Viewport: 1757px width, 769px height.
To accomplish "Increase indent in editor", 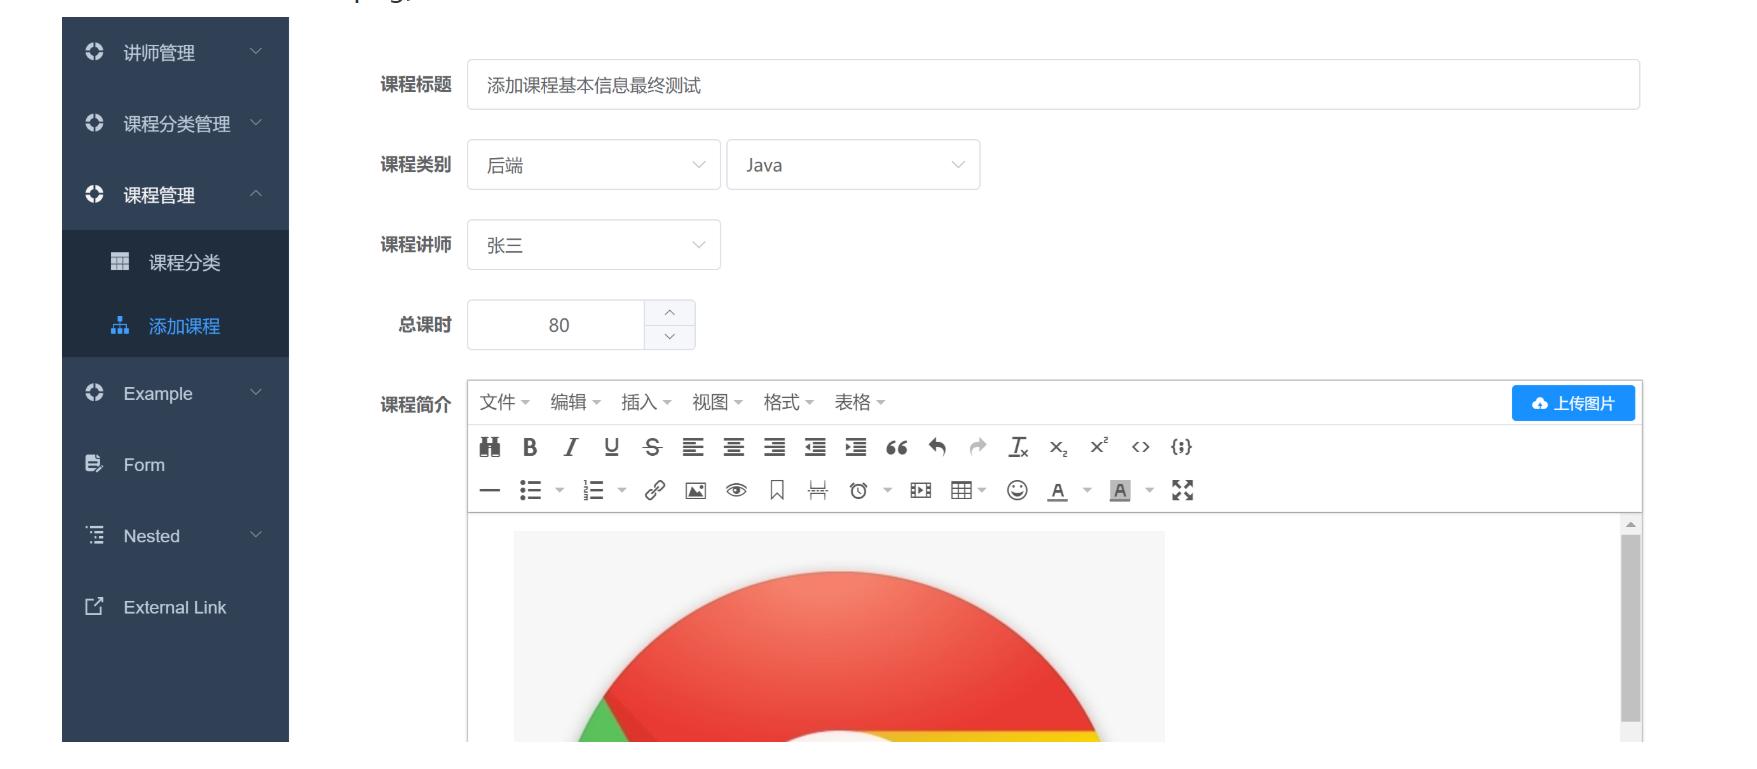I will point(856,447).
